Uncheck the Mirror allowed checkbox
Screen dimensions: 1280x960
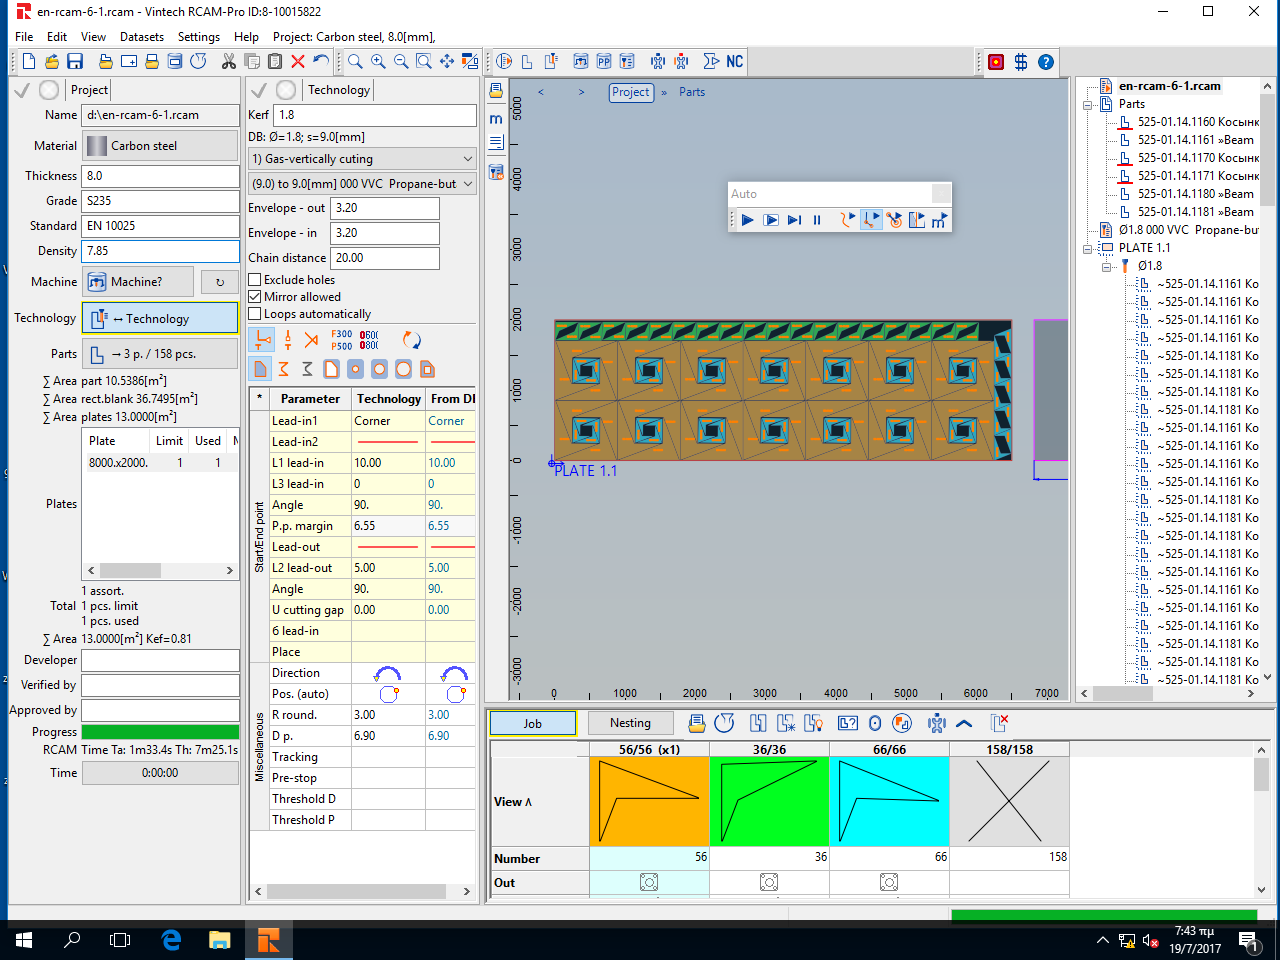tap(255, 297)
